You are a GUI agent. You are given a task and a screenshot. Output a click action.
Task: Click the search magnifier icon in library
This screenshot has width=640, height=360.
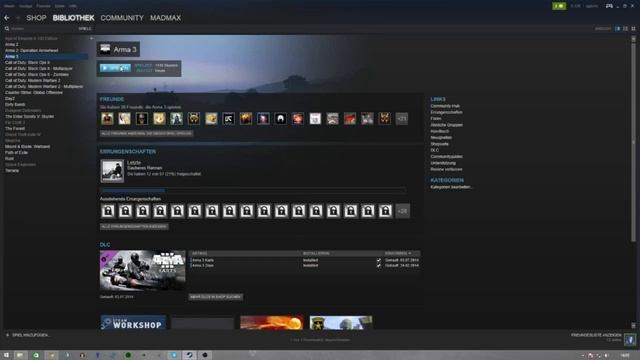click(7, 29)
